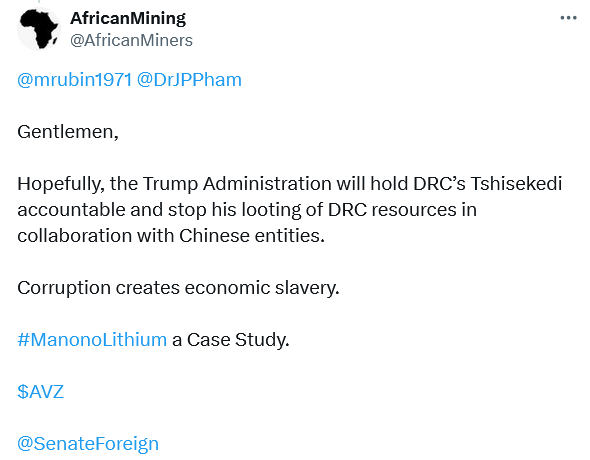Click the Africa silhouette profile avatar
The height and width of the screenshot is (460, 590).
coord(39,29)
